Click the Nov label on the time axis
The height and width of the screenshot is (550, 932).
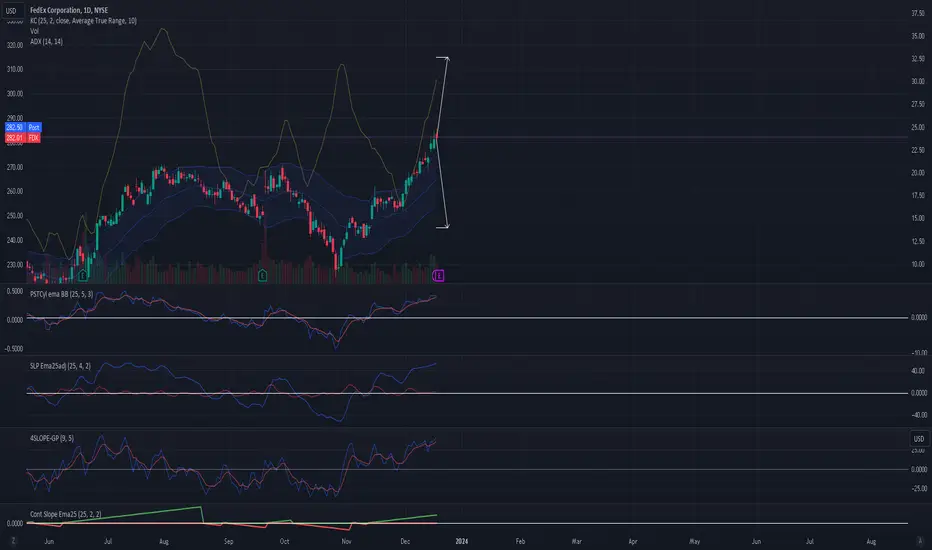pyautogui.click(x=347, y=541)
